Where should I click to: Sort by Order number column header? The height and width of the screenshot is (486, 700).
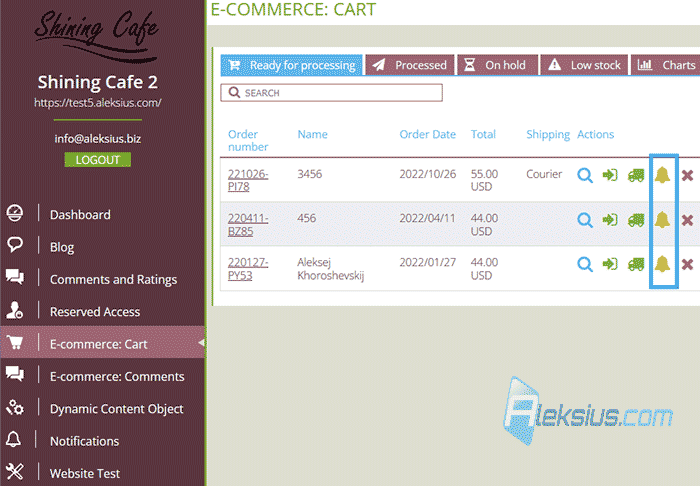[248, 141]
